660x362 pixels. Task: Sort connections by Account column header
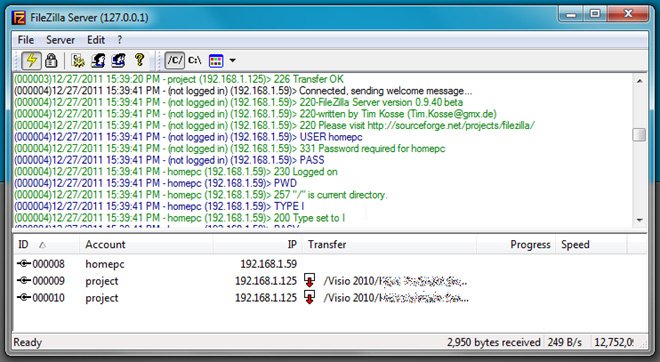point(146,245)
